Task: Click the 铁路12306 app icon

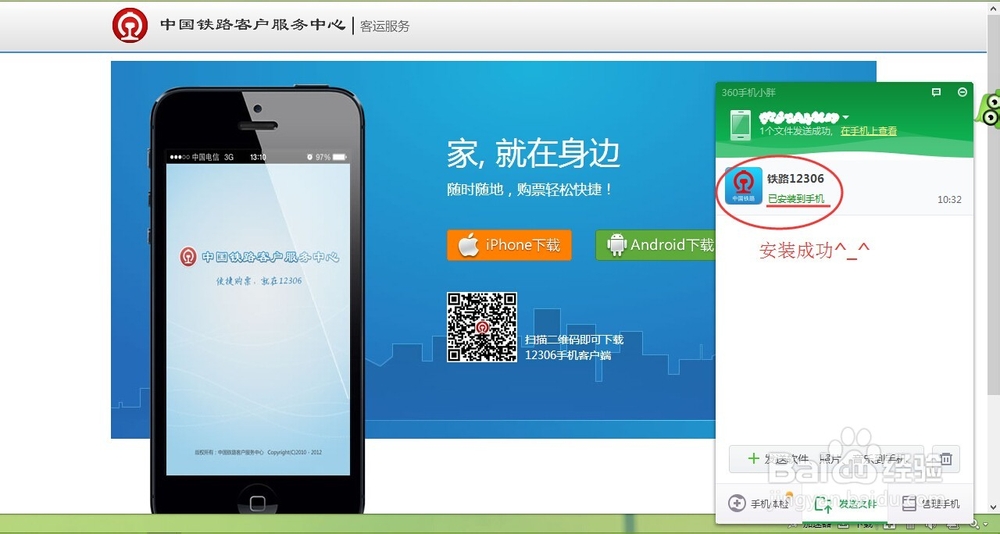Action: pos(744,186)
